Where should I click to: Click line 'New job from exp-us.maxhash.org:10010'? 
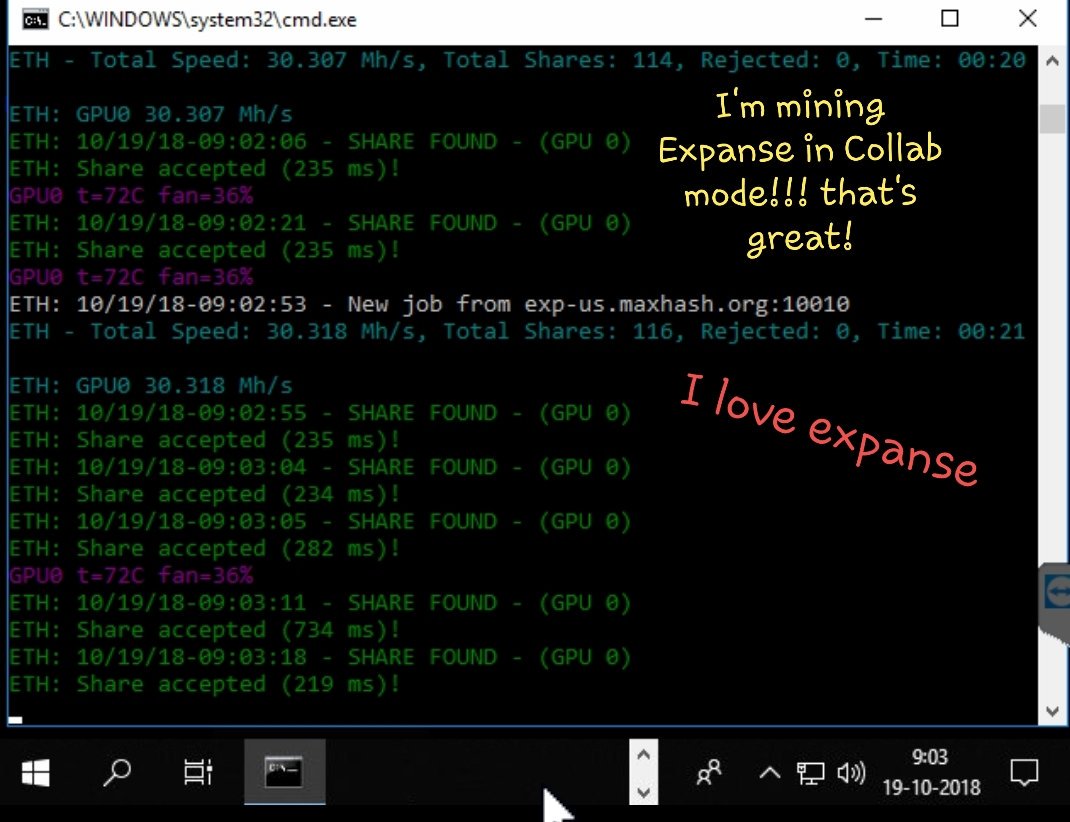coord(429,304)
